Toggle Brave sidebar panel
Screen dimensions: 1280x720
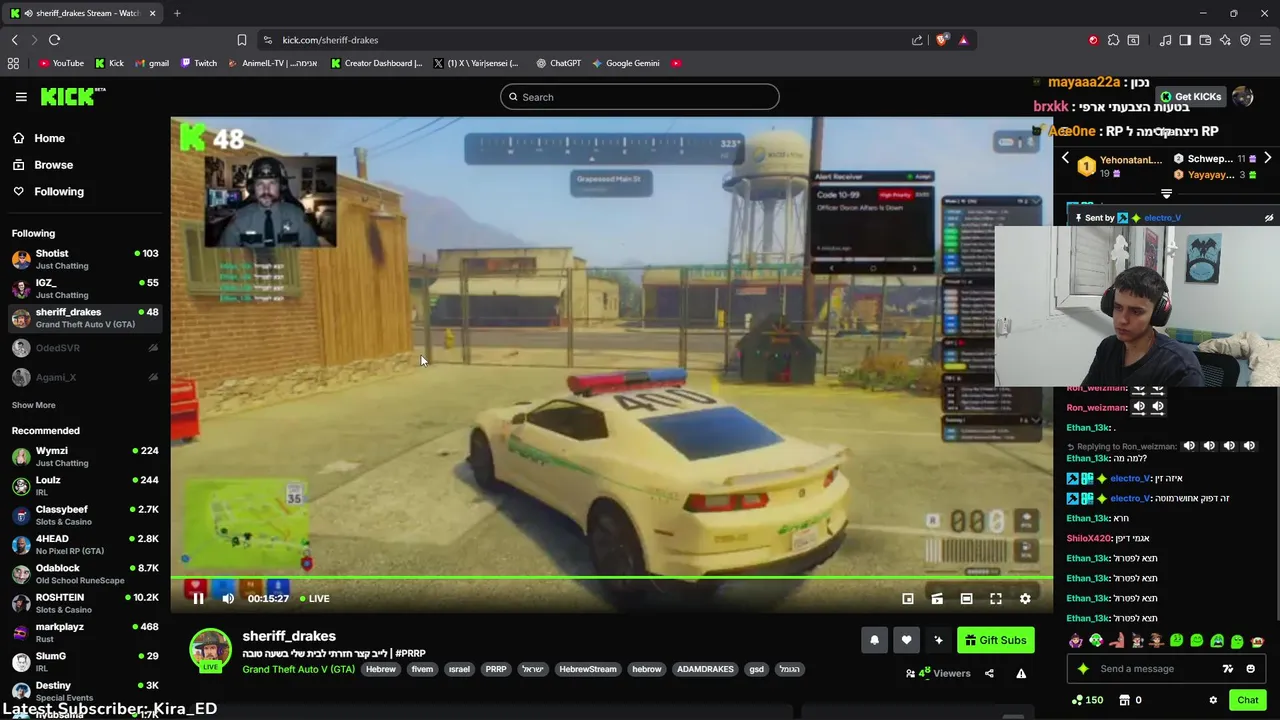1185,40
